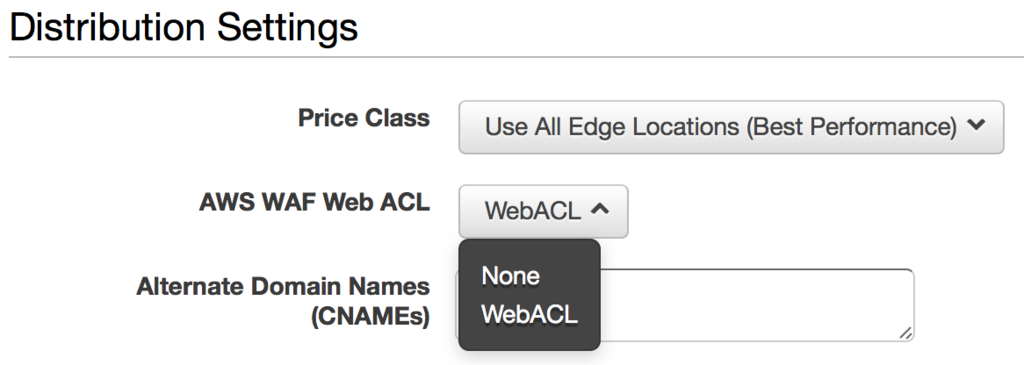Screen dimensions: 1024x365
Task: Click the up chevron beside WebACL
Action: pos(600,210)
